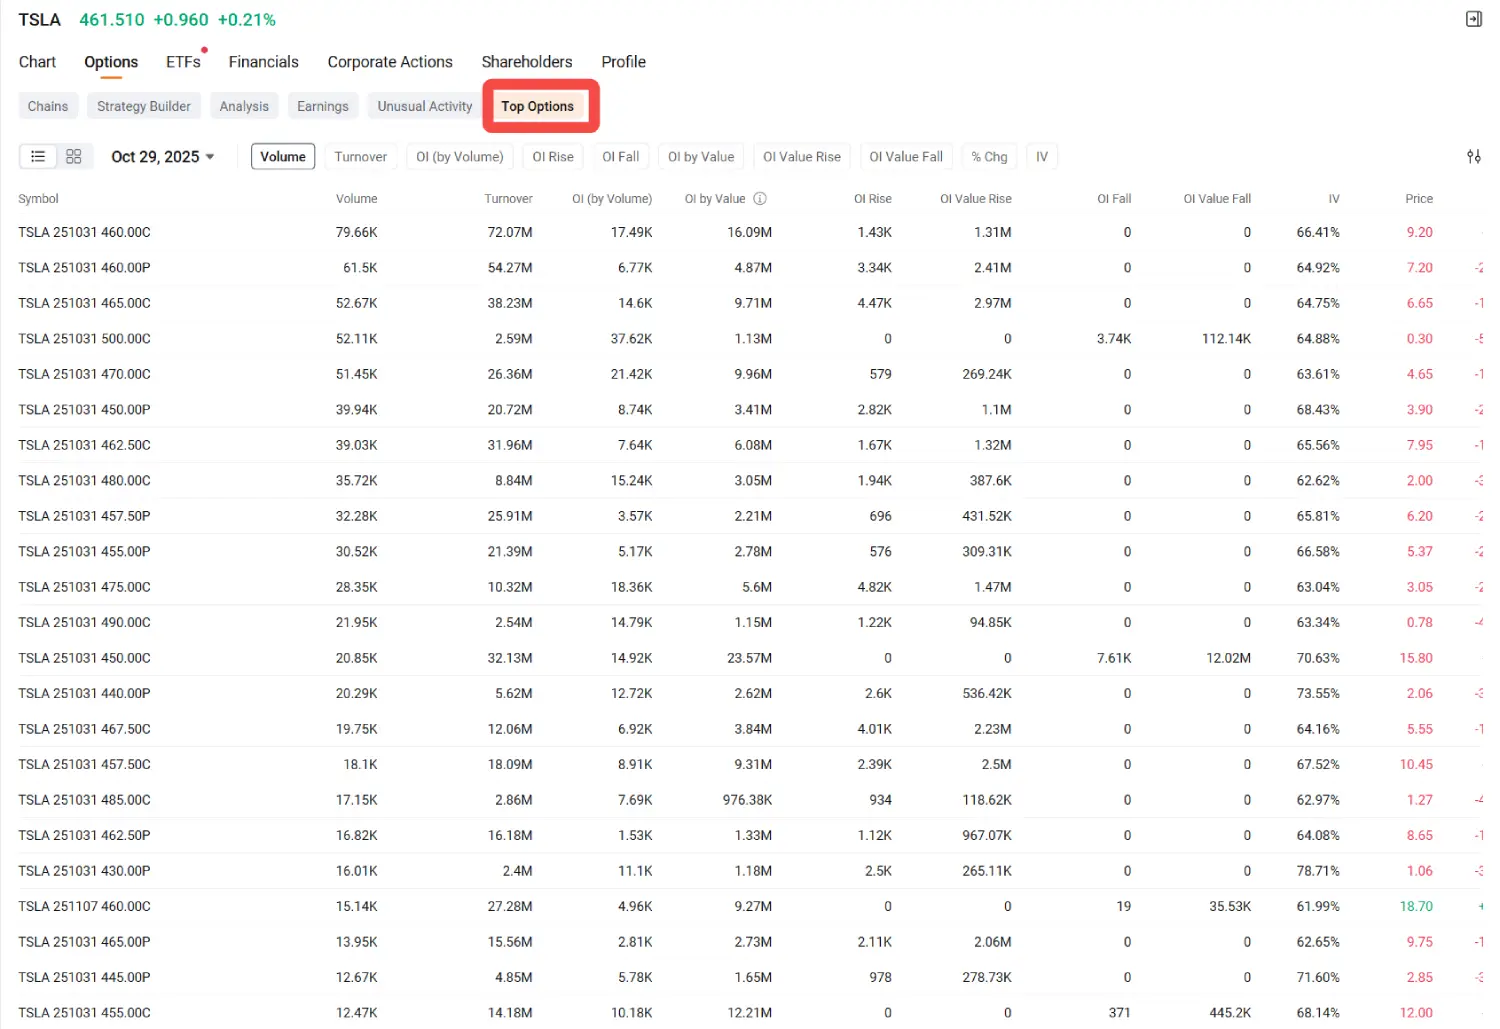1500x1029 pixels.
Task: Open the ETFs tab
Action: pos(183,62)
